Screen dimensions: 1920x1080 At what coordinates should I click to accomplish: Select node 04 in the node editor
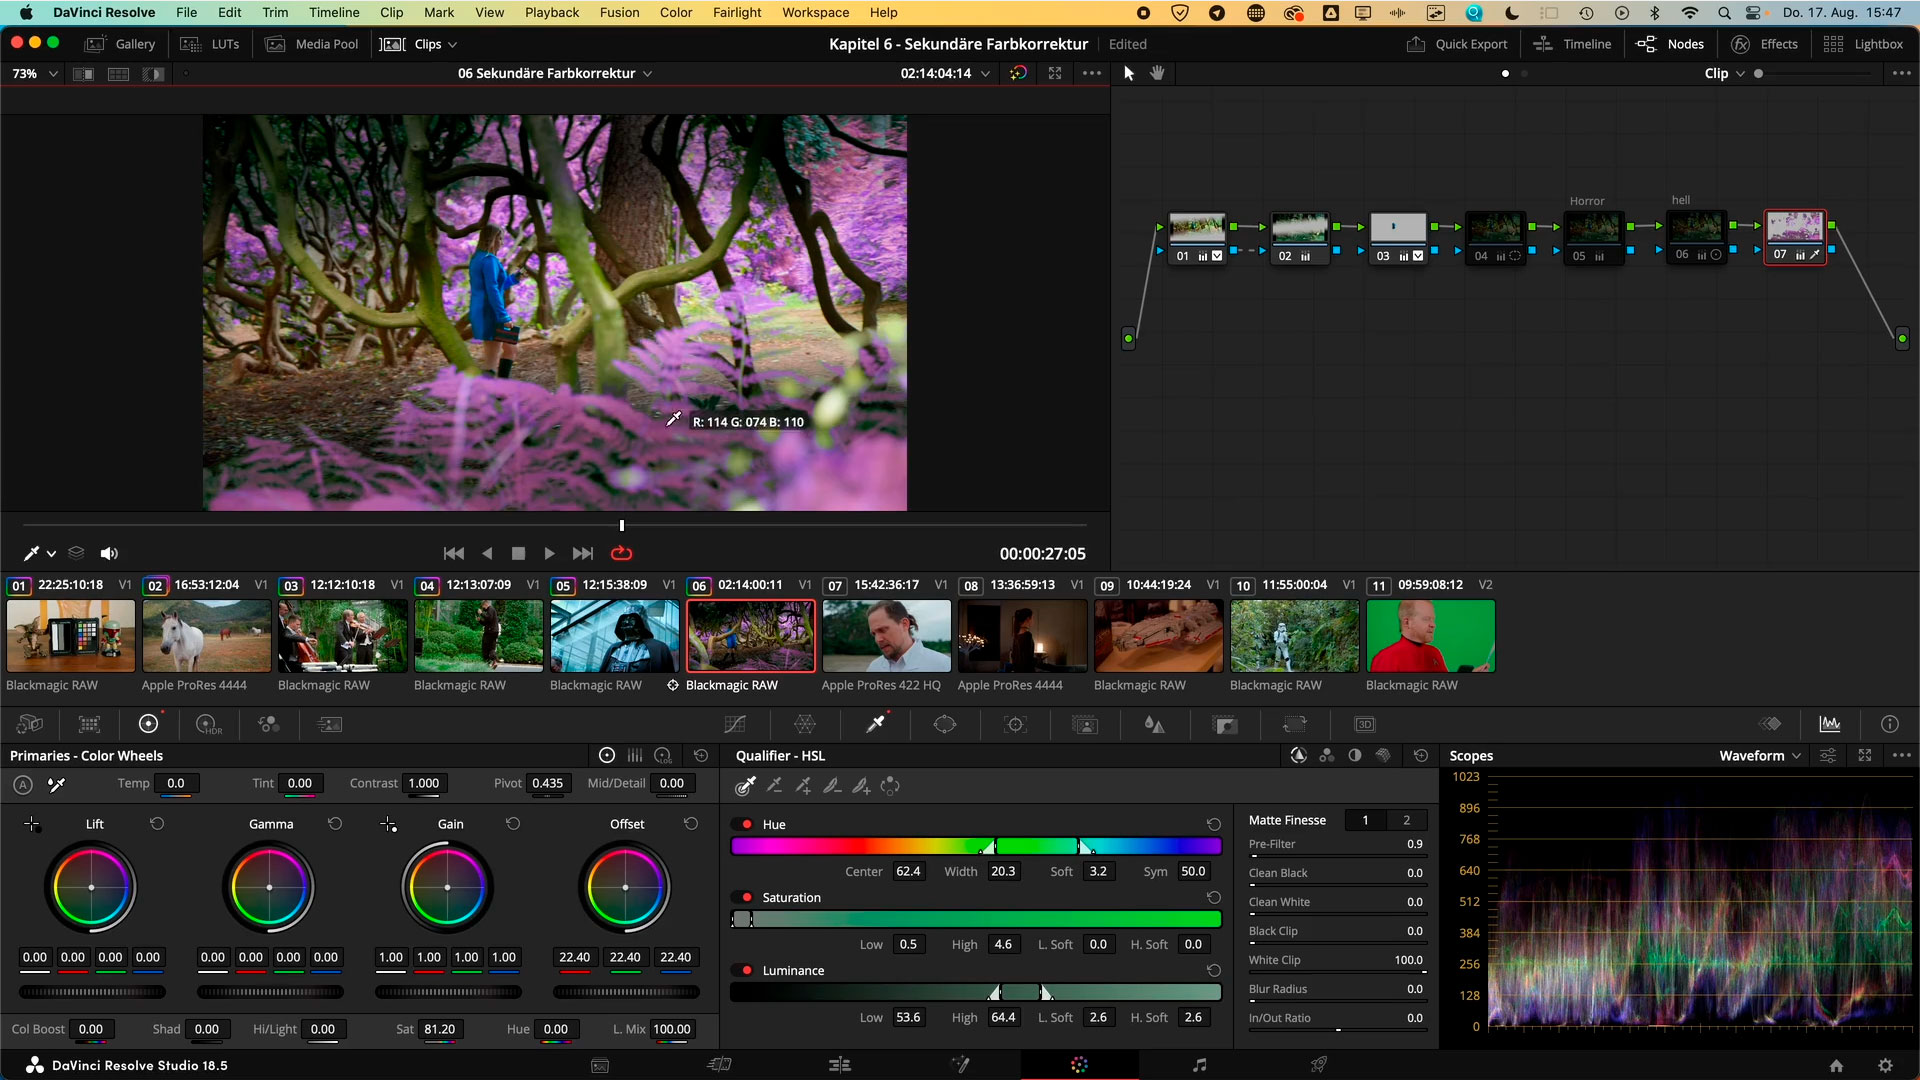click(x=1496, y=237)
